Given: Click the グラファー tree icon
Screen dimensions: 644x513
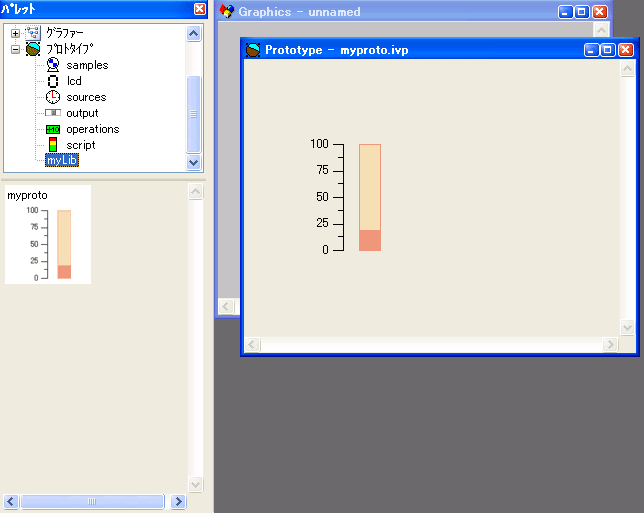Looking at the screenshot, I should coord(33,33).
